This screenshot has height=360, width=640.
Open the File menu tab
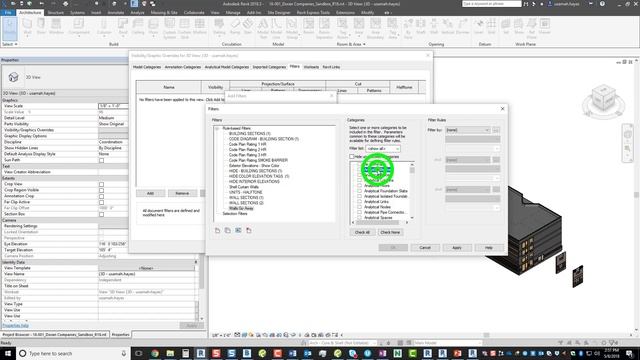(8, 13)
